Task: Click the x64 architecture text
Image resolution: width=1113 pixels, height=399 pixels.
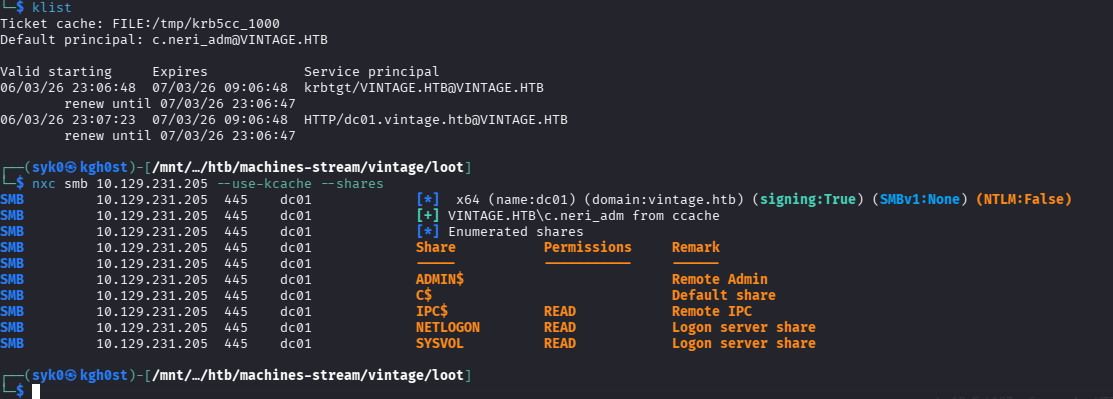Action: (468, 200)
